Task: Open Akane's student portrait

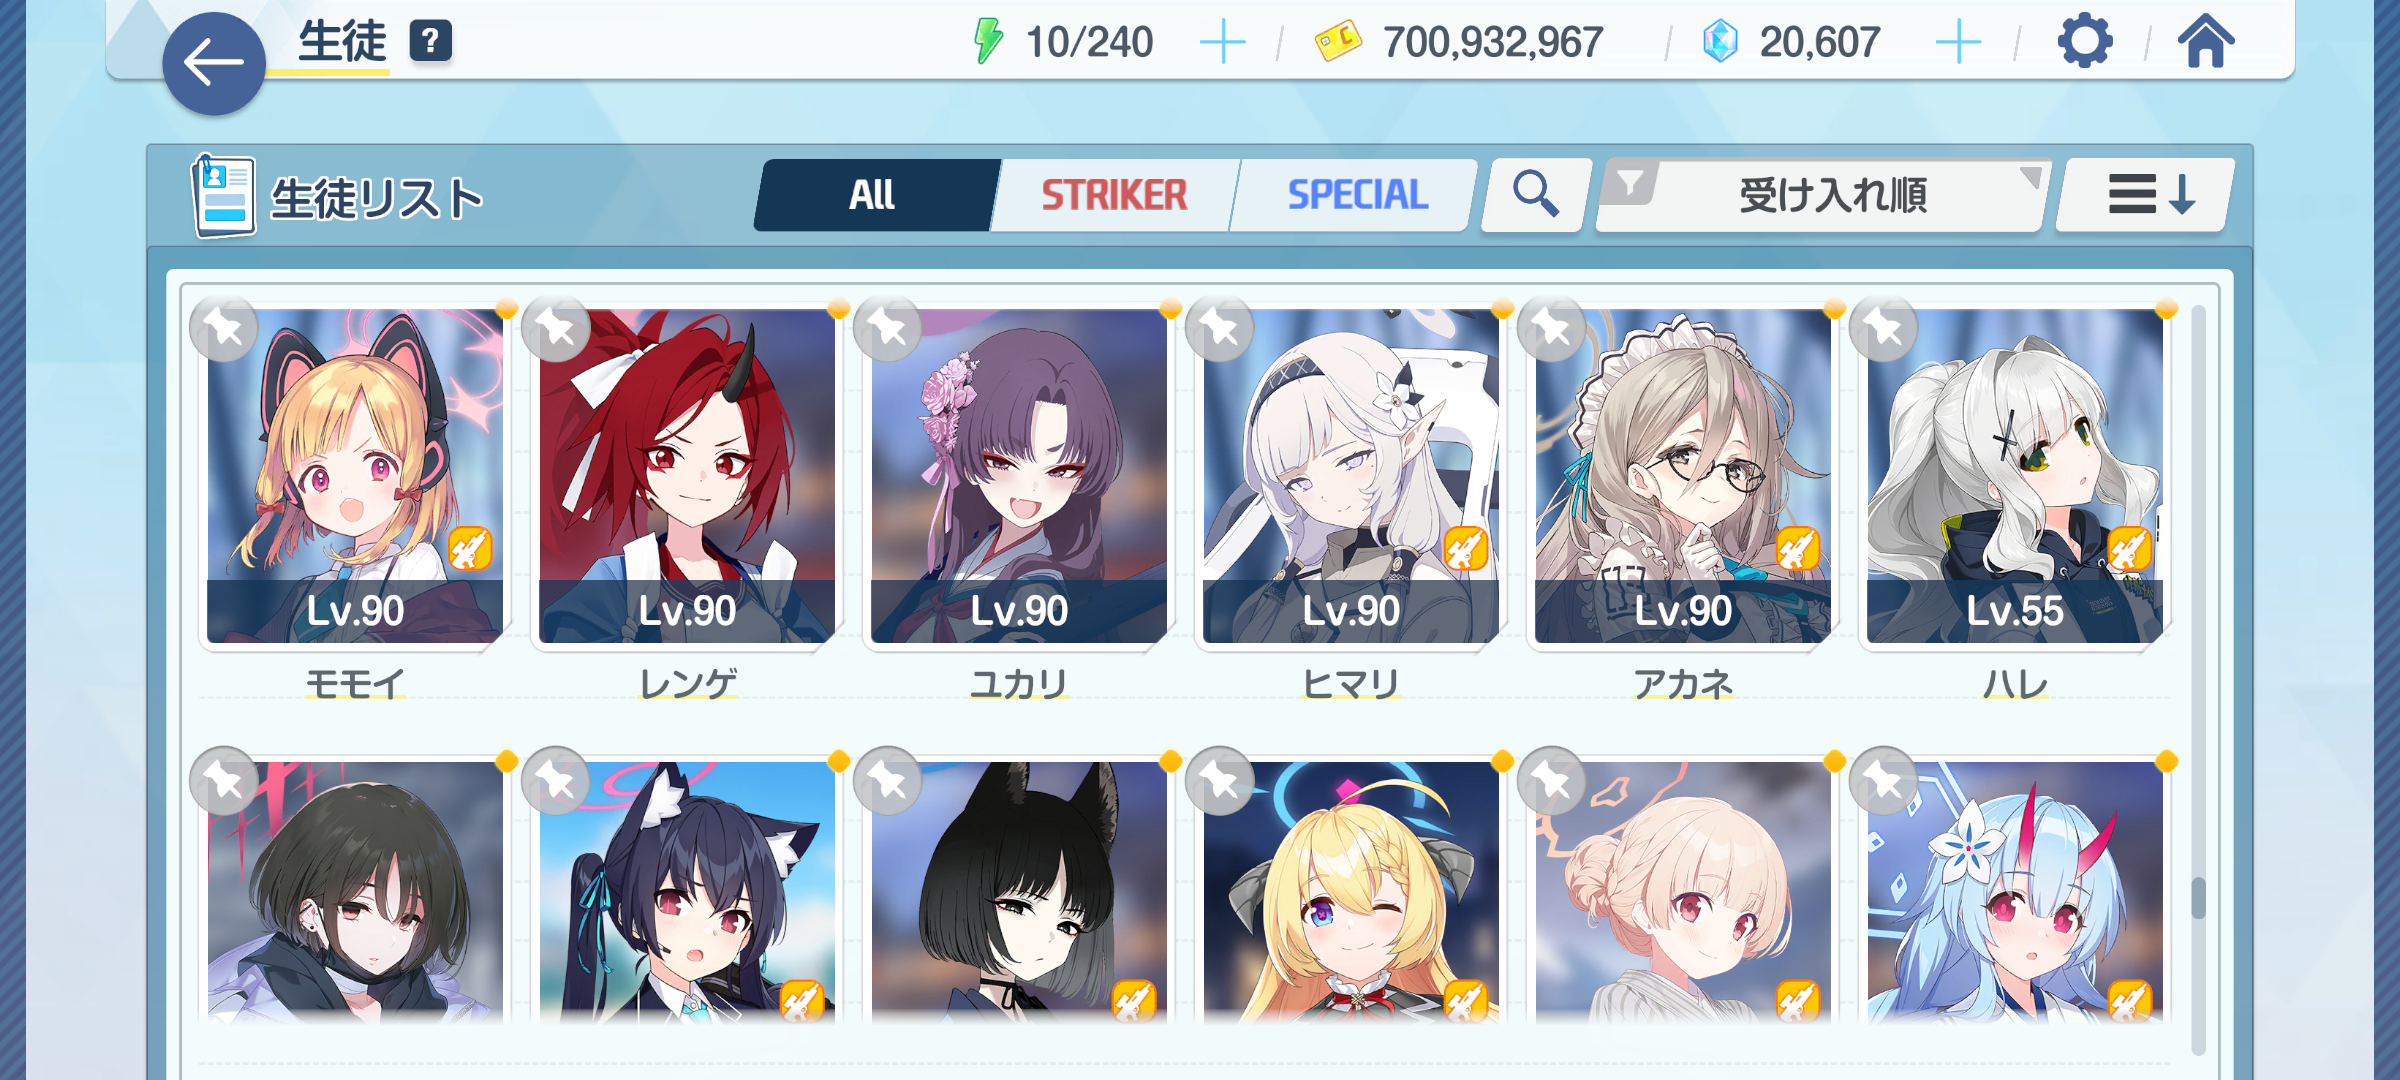Action: click(x=1683, y=476)
